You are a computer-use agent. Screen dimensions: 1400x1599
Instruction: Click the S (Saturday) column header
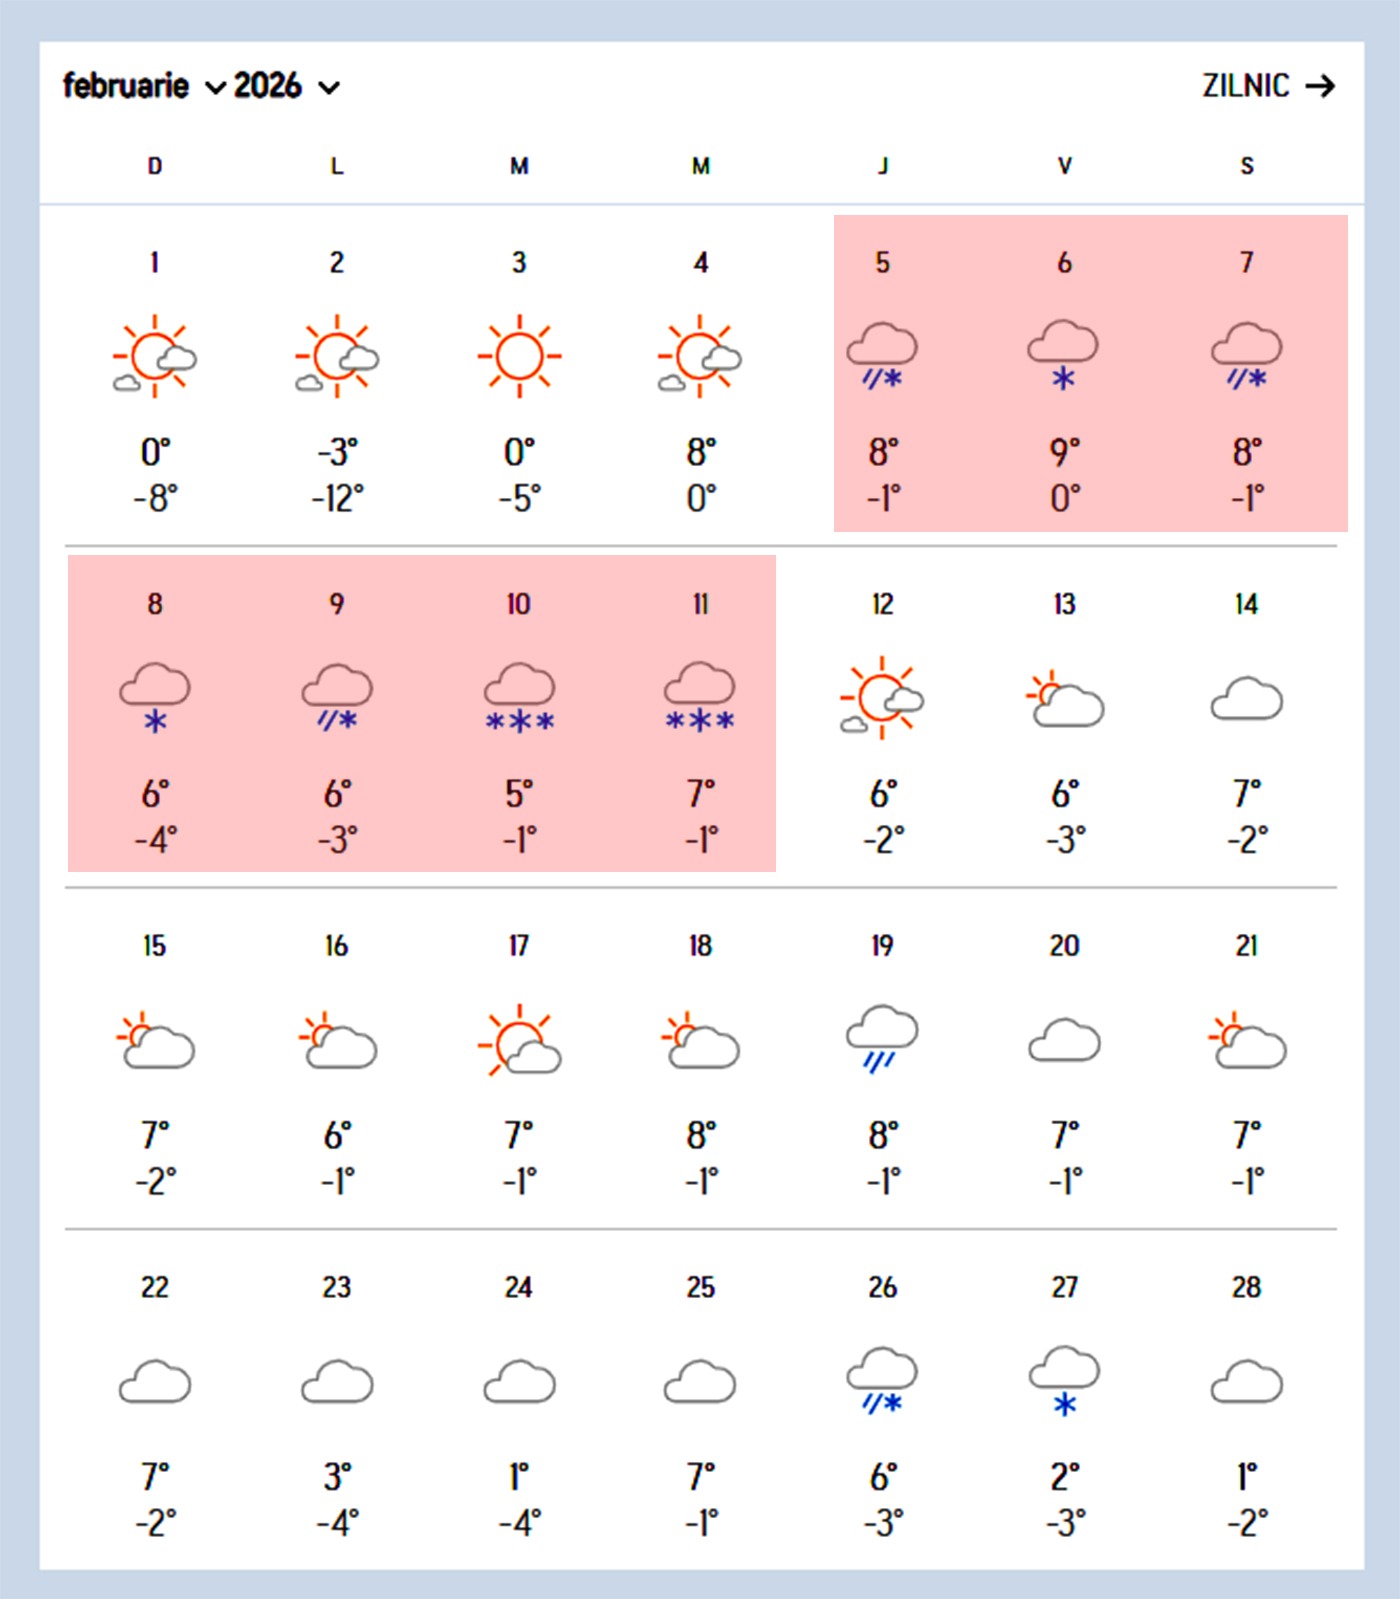[1246, 166]
